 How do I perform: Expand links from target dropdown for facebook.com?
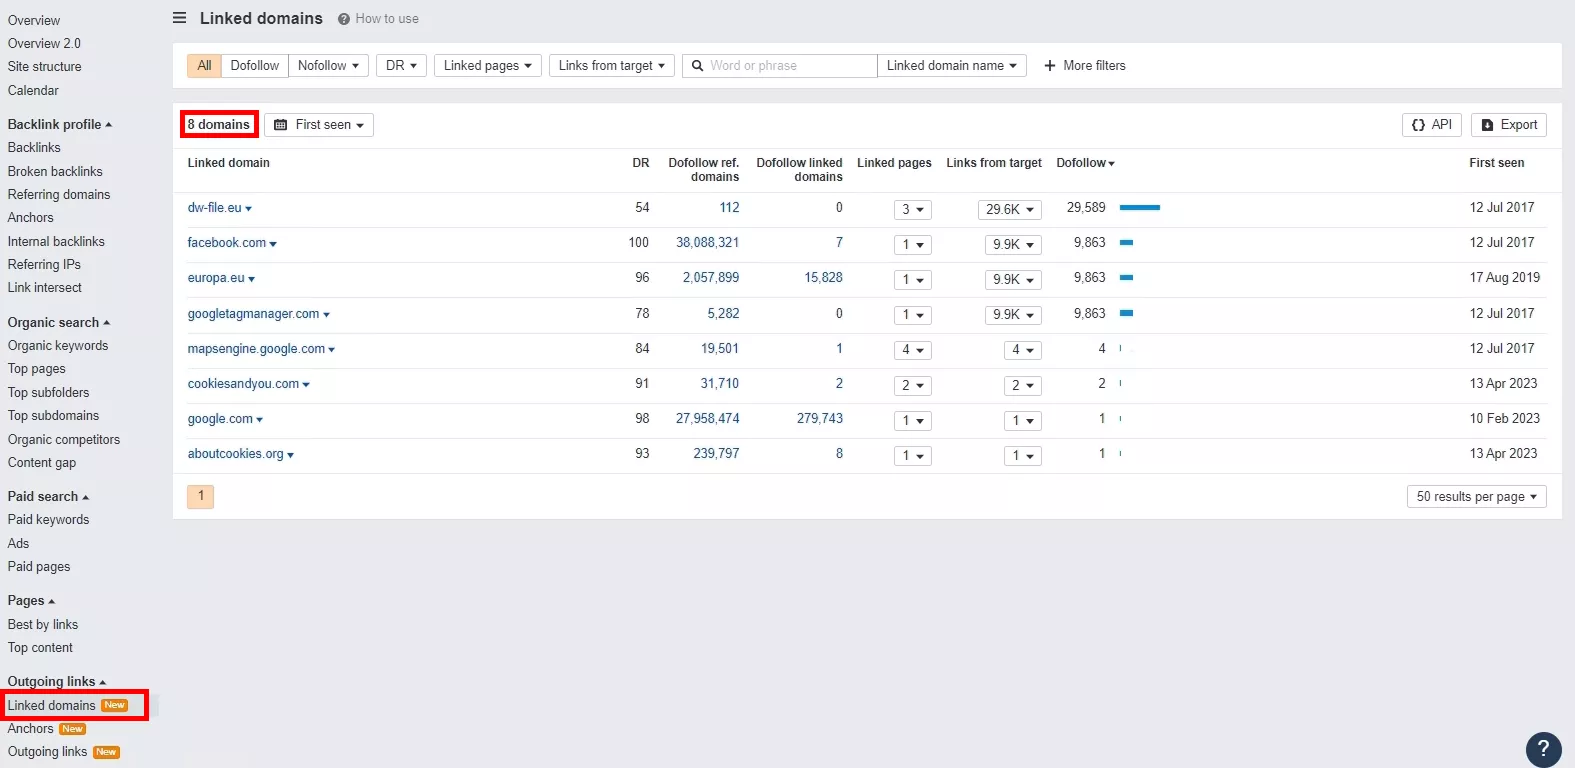tap(1013, 245)
